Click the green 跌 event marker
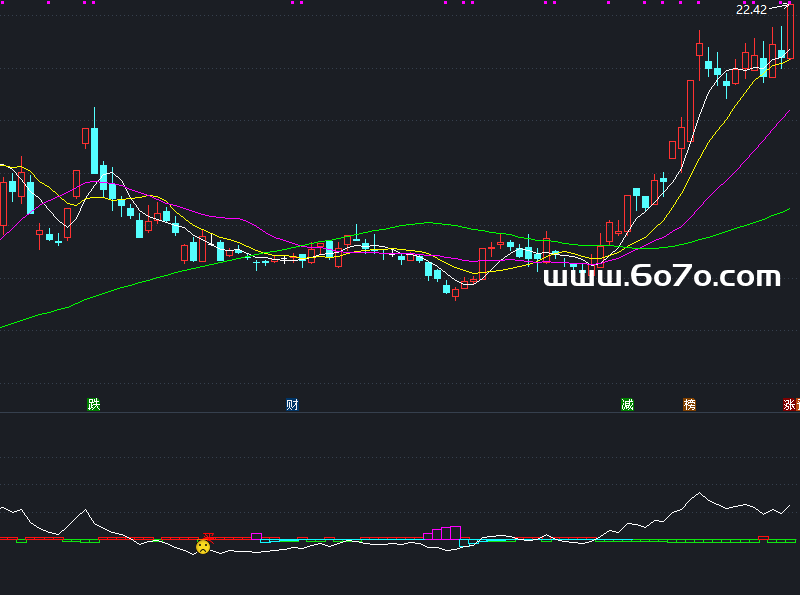Image resolution: width=800 pixels, height=595 pixels. point(94,405)
